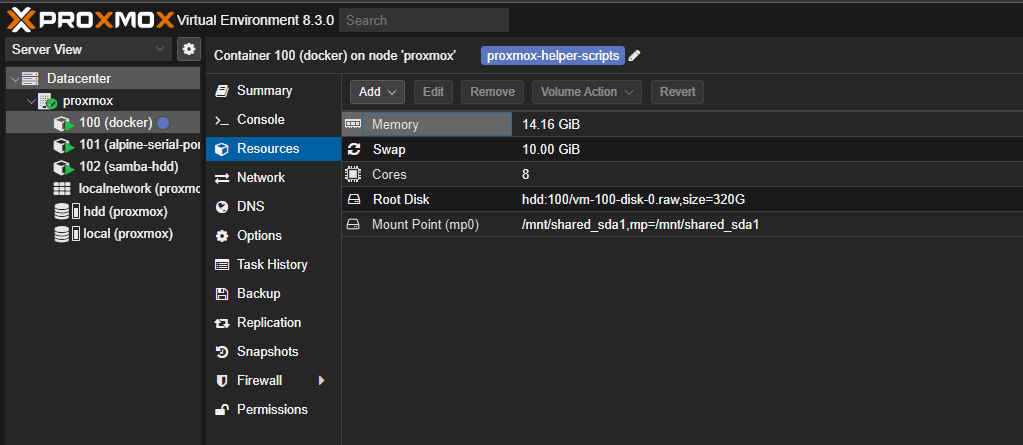1023x445 pixels.
Task: Open the Server View gear settings
Action: tap(189, 49)
